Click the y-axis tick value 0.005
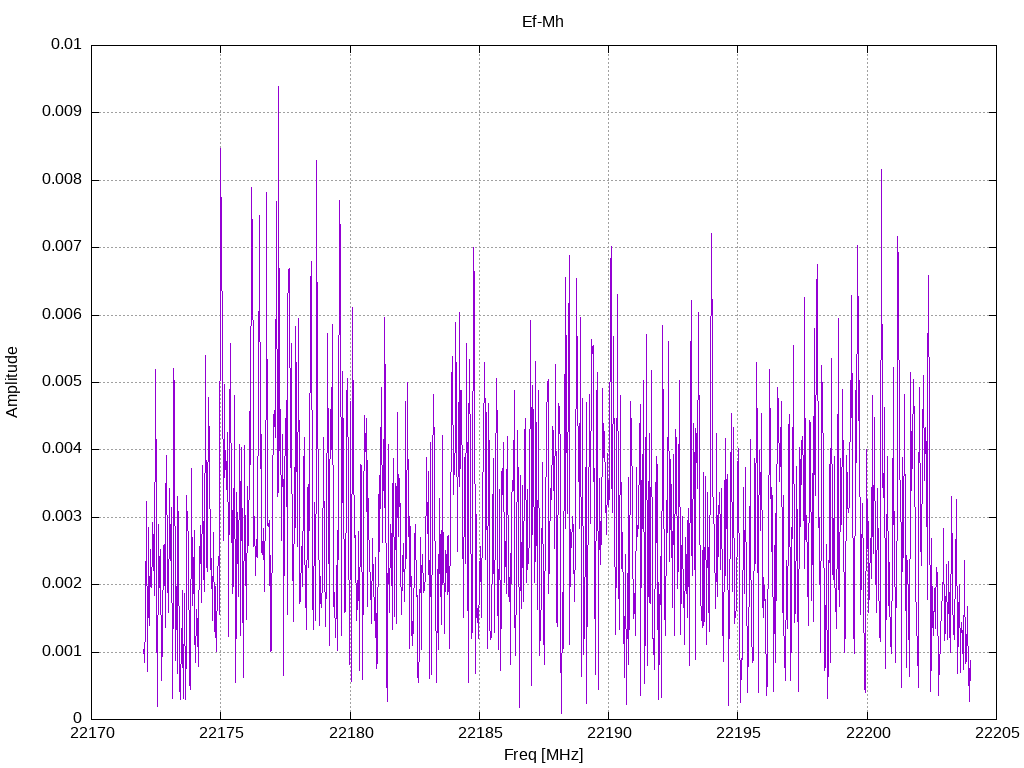 [x=62, y=382]
